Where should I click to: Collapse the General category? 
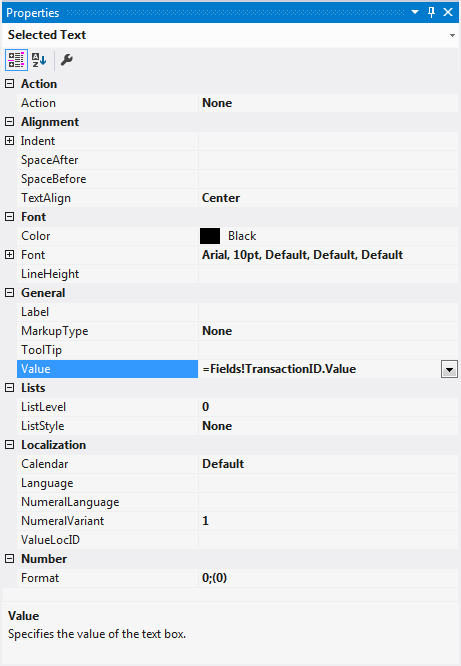point(9,293)
